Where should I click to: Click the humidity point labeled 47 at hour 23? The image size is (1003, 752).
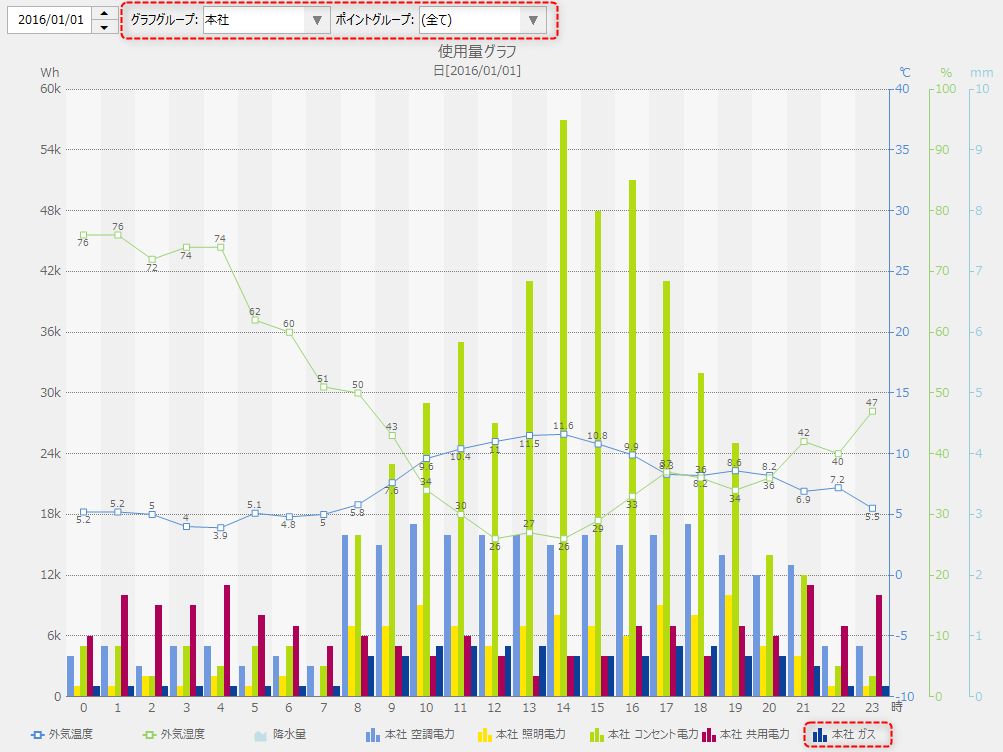tap(872, 411)
